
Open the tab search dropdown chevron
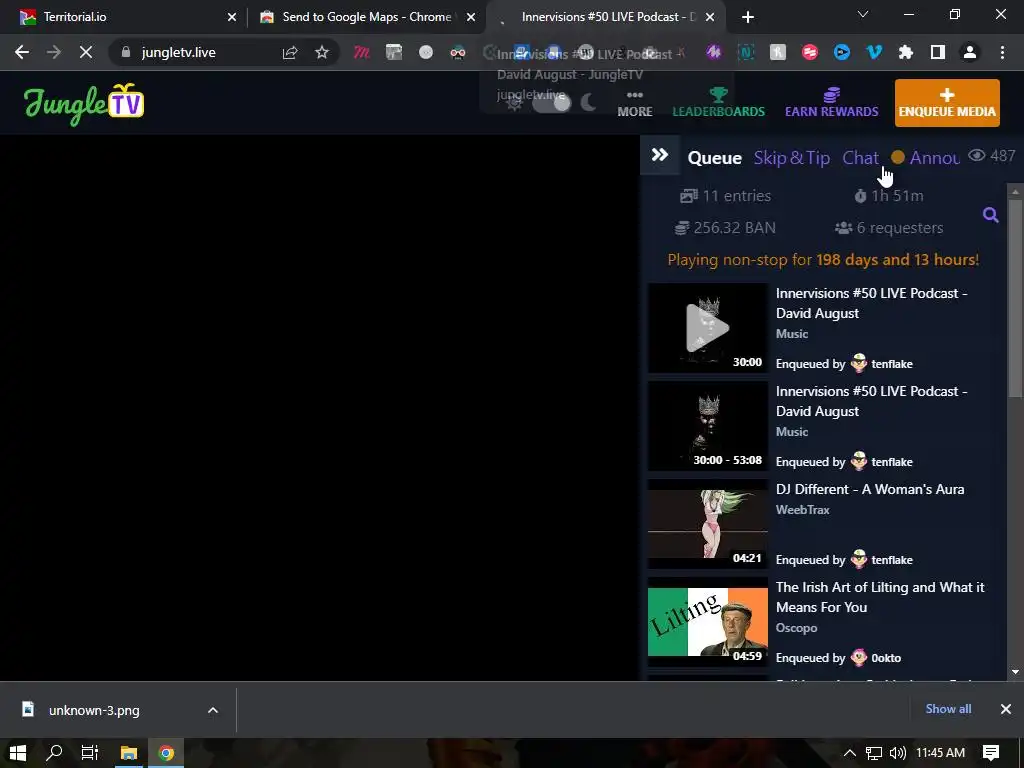click(863, 14)
